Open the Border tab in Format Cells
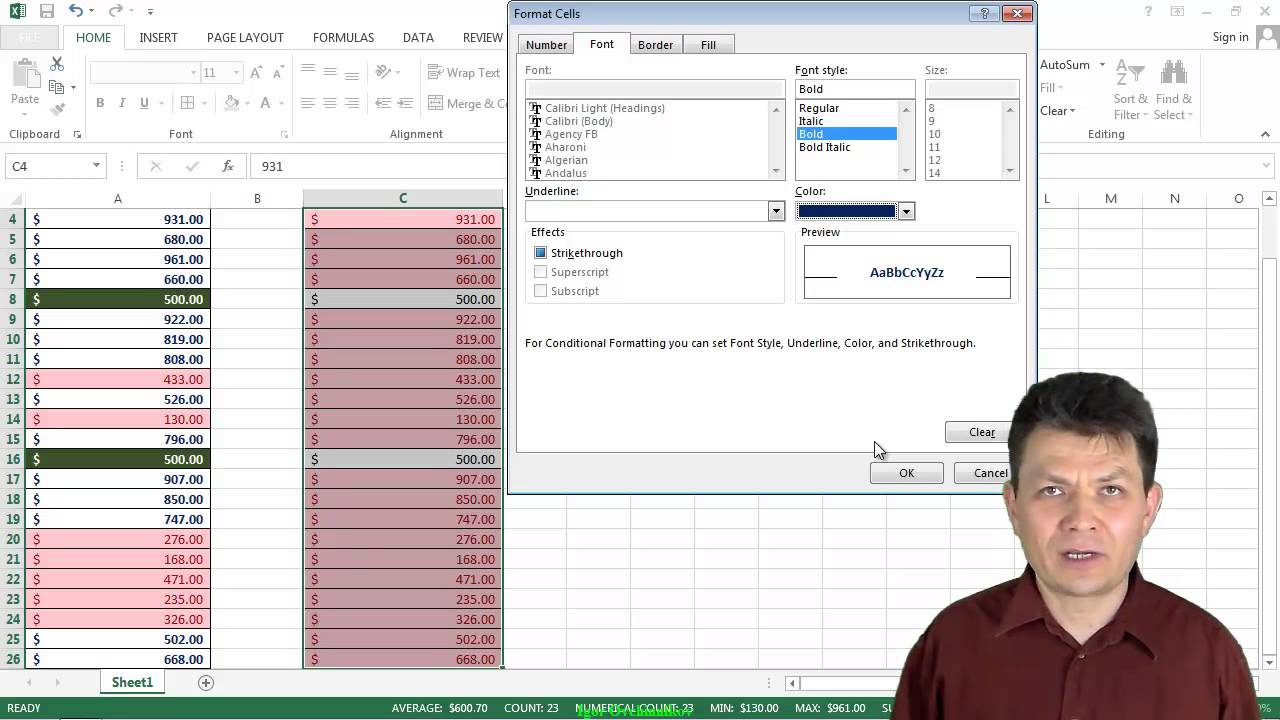1280x720 pixels. point(655,45)
